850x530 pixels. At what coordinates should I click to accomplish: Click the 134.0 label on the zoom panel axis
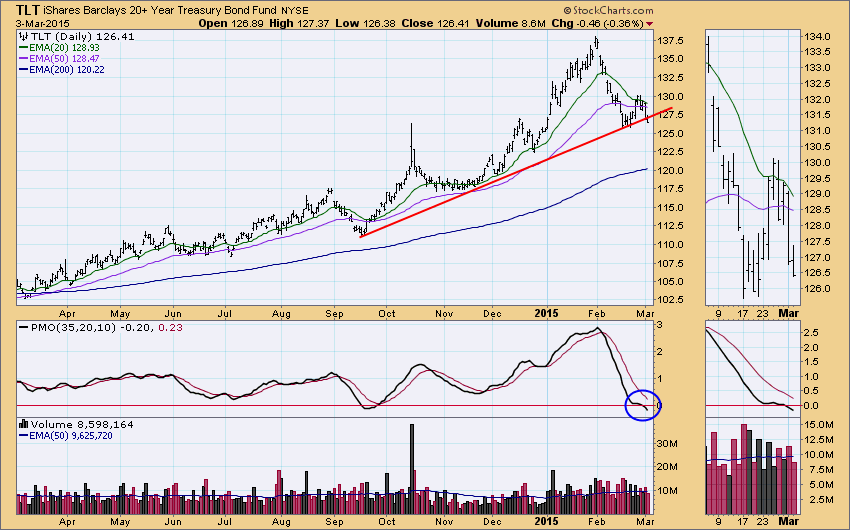click(x=817, y=37)
